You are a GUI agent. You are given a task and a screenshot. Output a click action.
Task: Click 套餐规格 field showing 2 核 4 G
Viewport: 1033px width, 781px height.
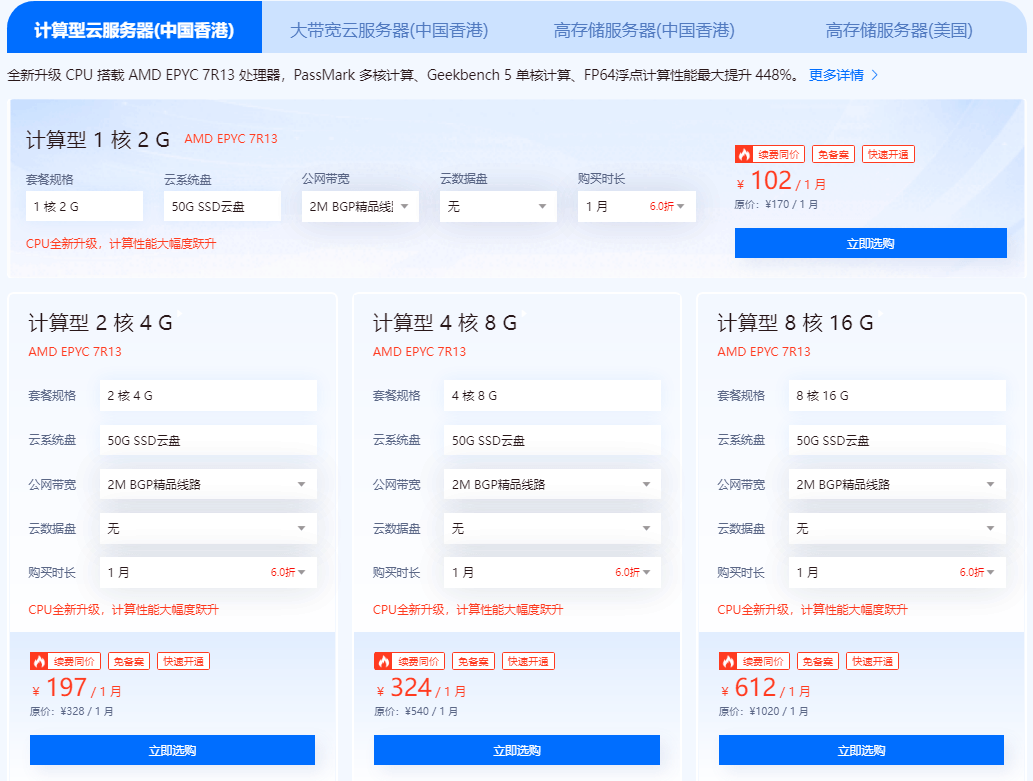pos(208,395)
